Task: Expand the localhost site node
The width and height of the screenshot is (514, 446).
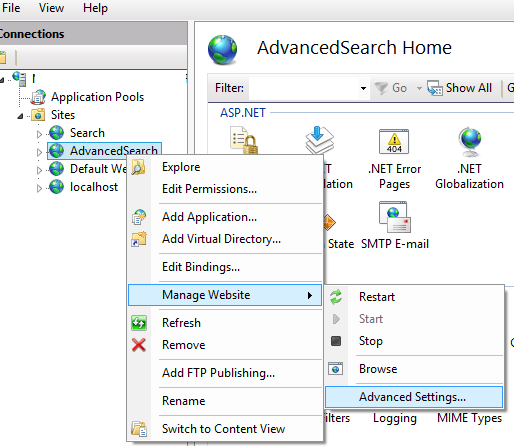Action: tap(39, 188)
